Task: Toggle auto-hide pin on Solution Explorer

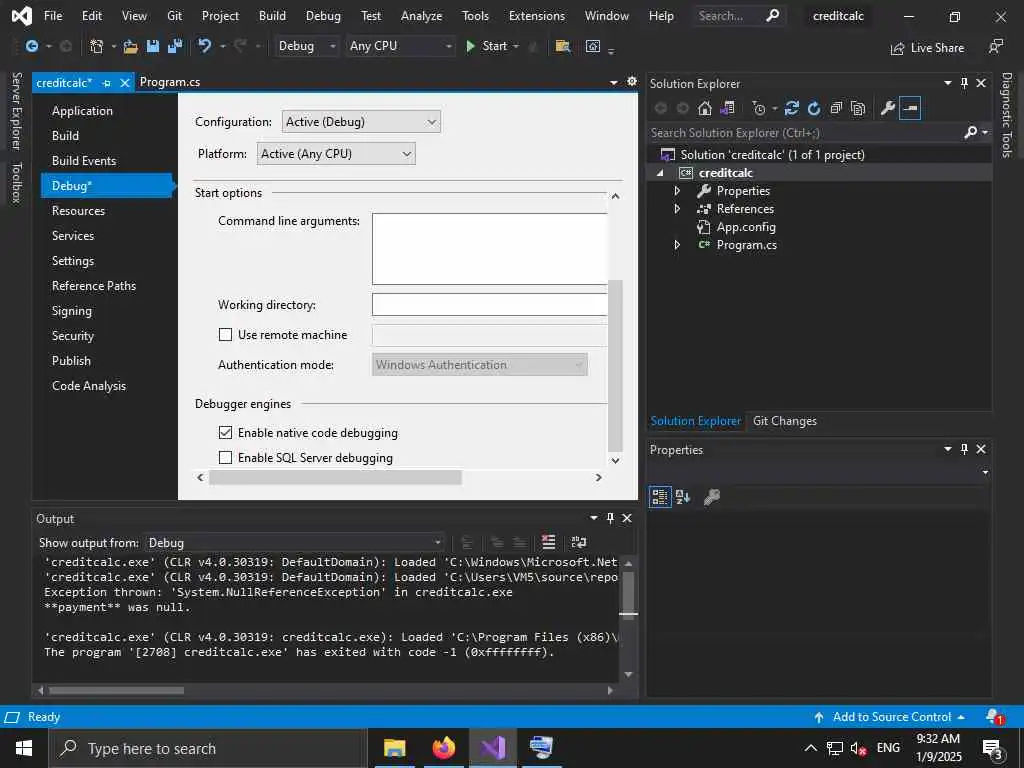Action: click(x=964, y=83)
